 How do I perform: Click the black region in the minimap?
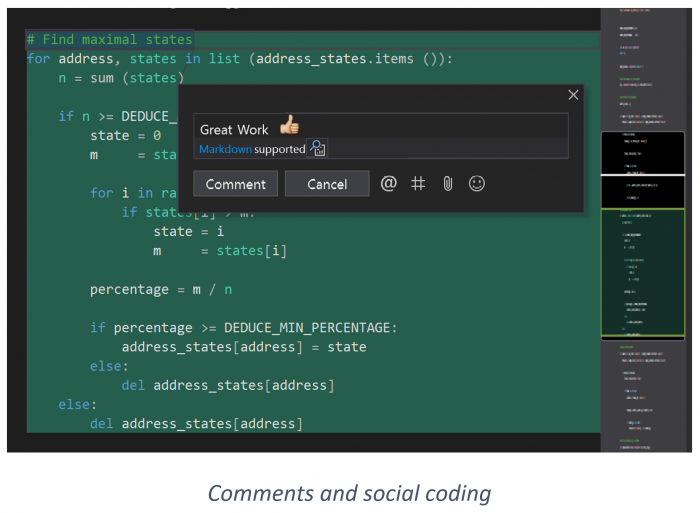click(x=642, y=170)
